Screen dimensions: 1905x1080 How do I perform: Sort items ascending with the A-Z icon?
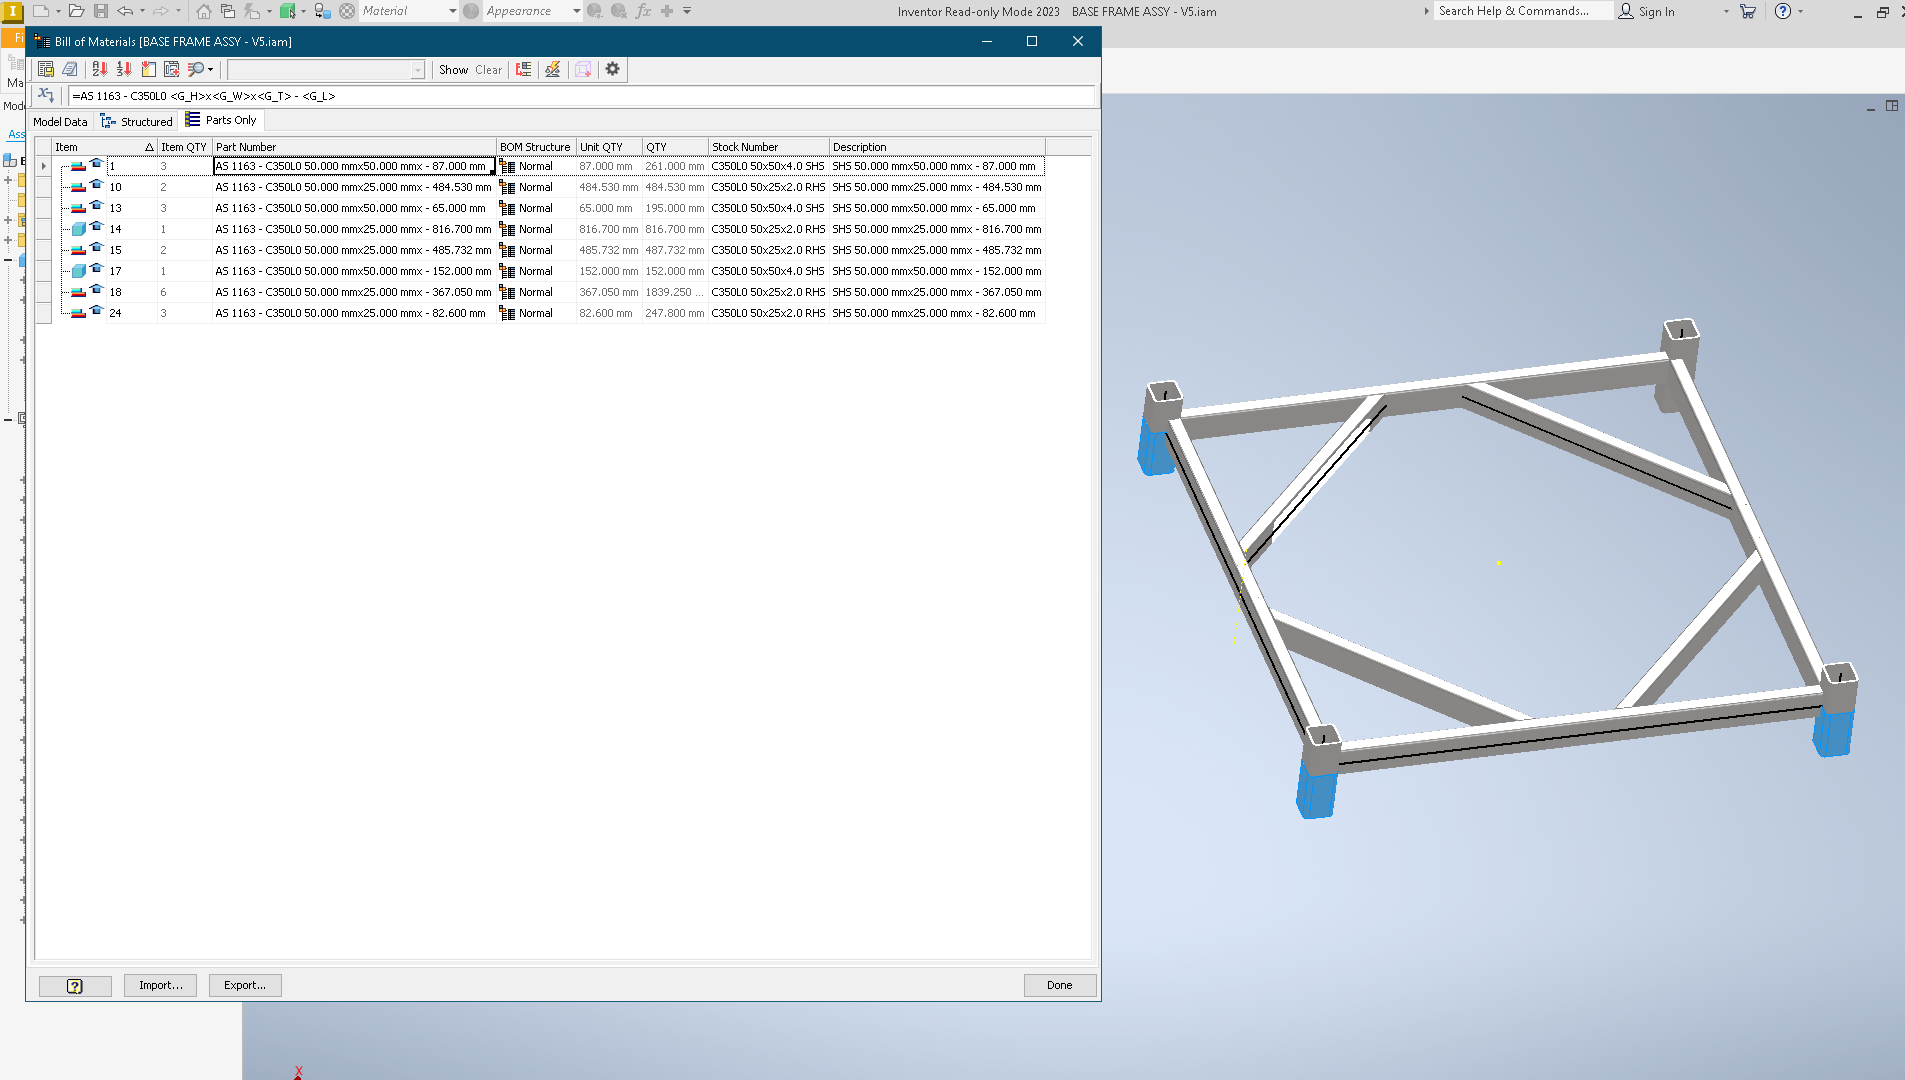99,69
